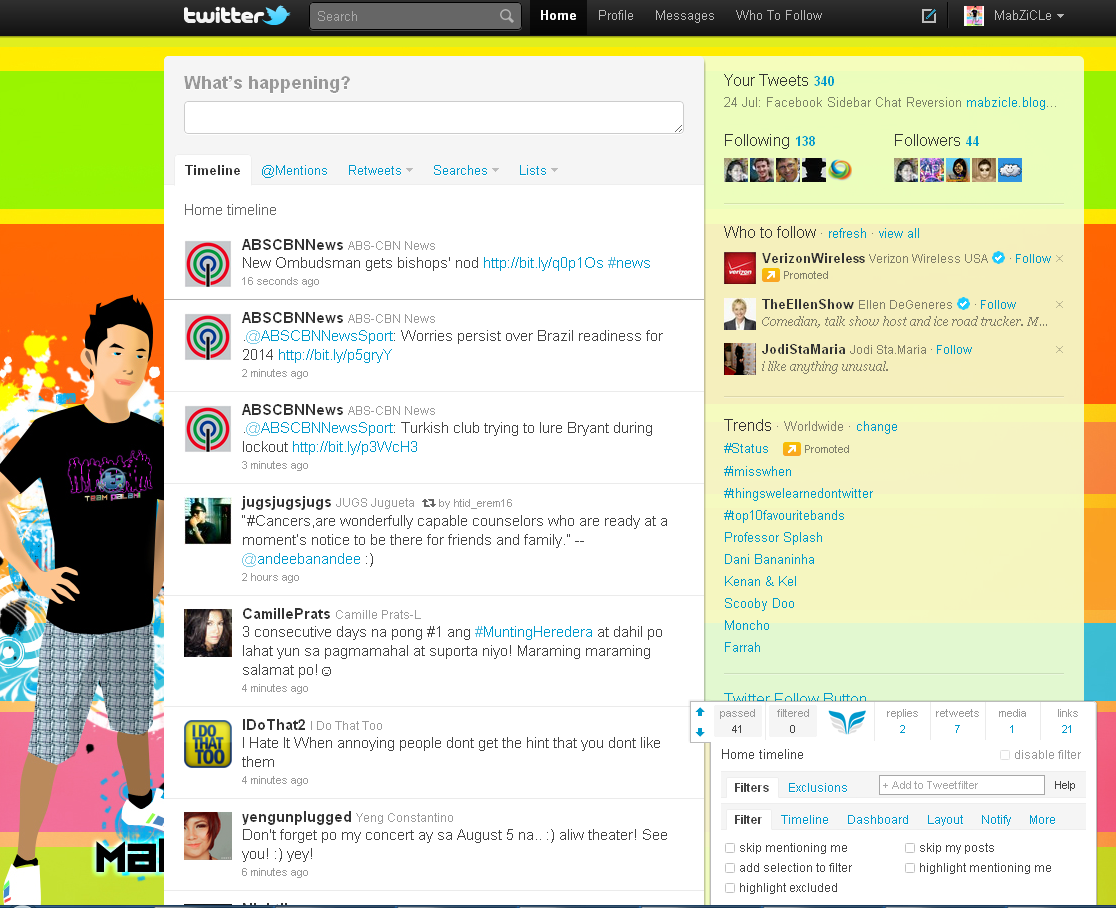Click the last followers avatar with cloud
Screen dimensions: 1116x908
[x=1010, y=170]
